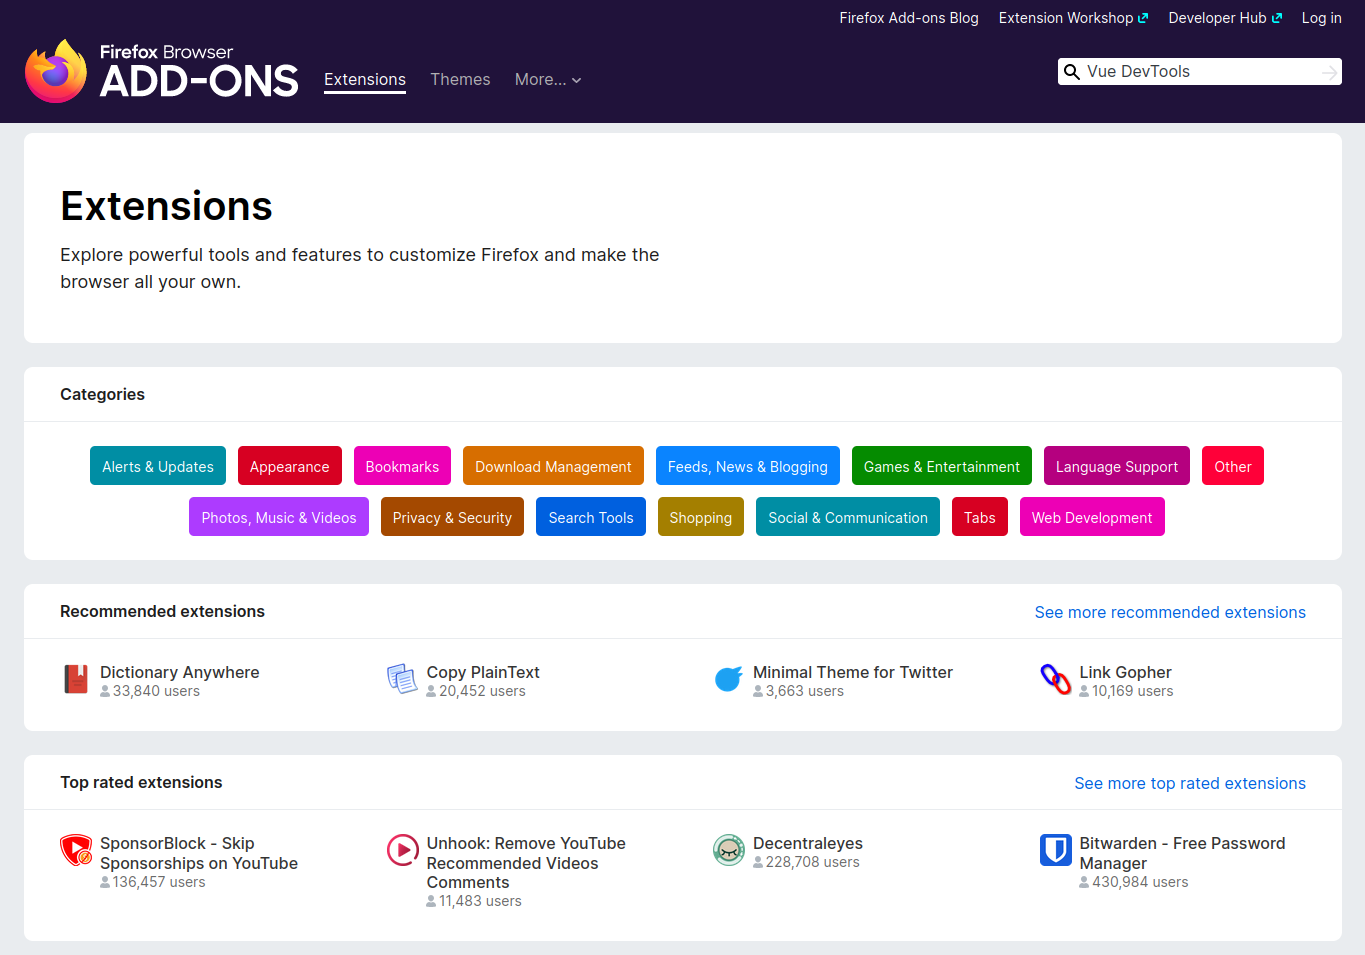
Task: Expand the More... menu
Action: point(548,80)
